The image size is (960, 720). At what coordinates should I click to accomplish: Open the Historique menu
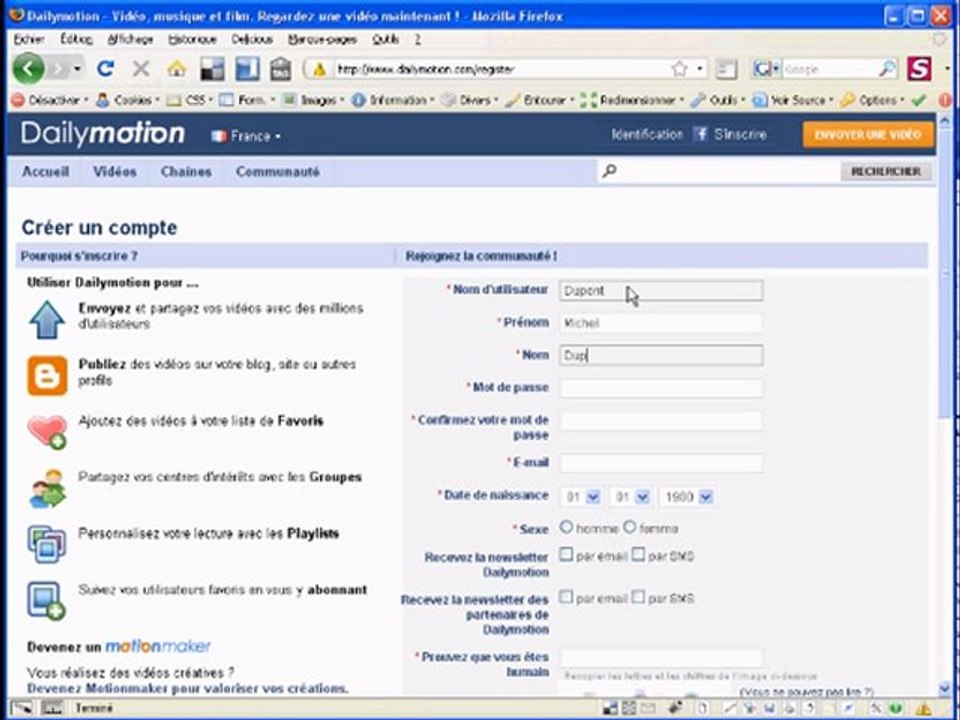click(192, 39)
